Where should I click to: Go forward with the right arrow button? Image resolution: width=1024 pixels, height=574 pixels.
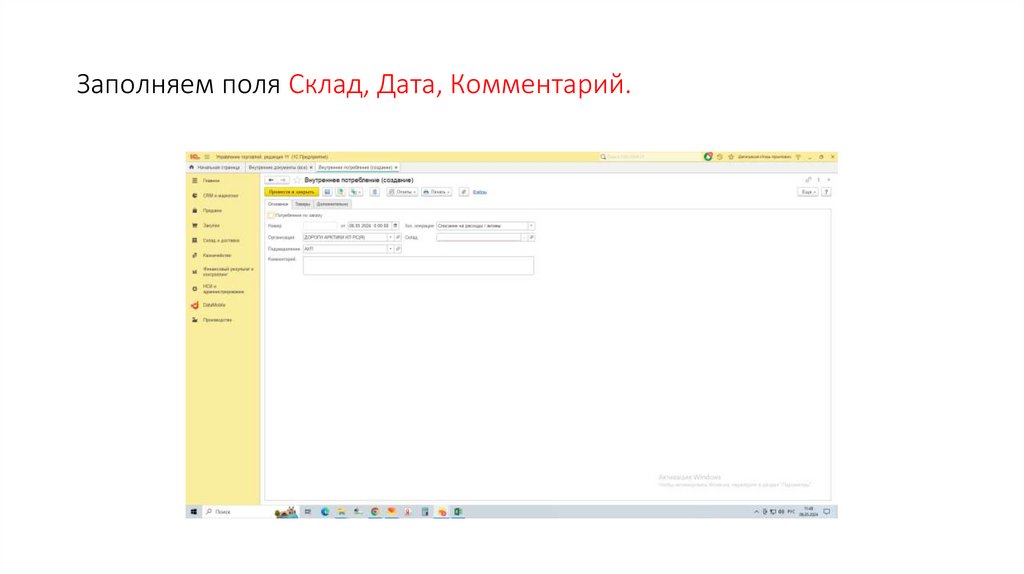(x=283, y=180)
